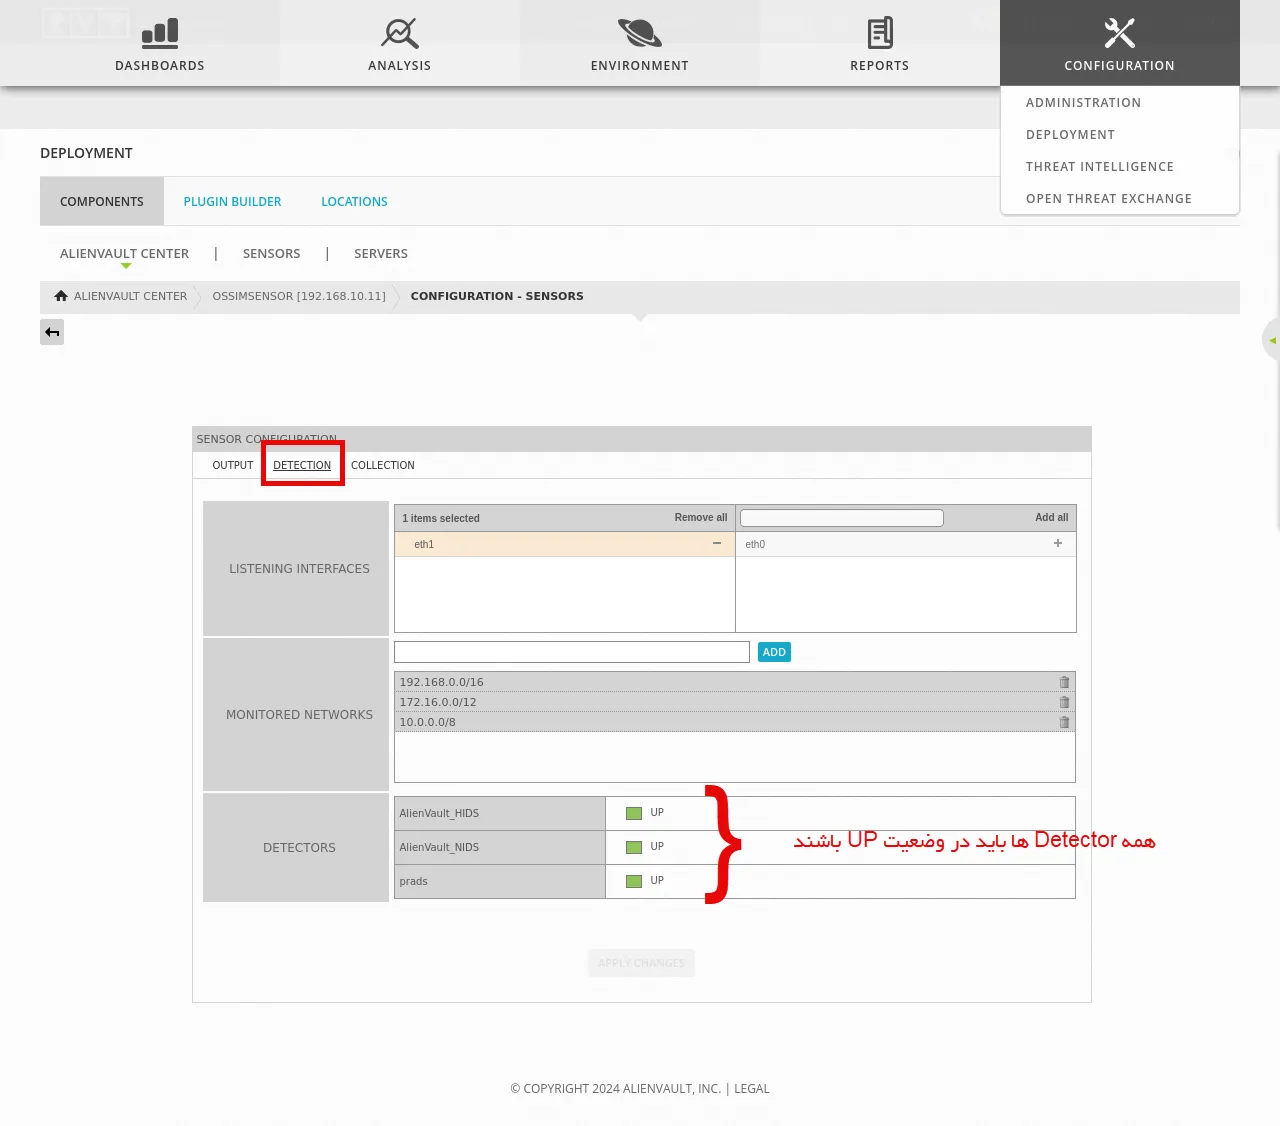Screen dimensions: 1280x1126
Task: Open the Reports document icon
Action: click(880, 33)
